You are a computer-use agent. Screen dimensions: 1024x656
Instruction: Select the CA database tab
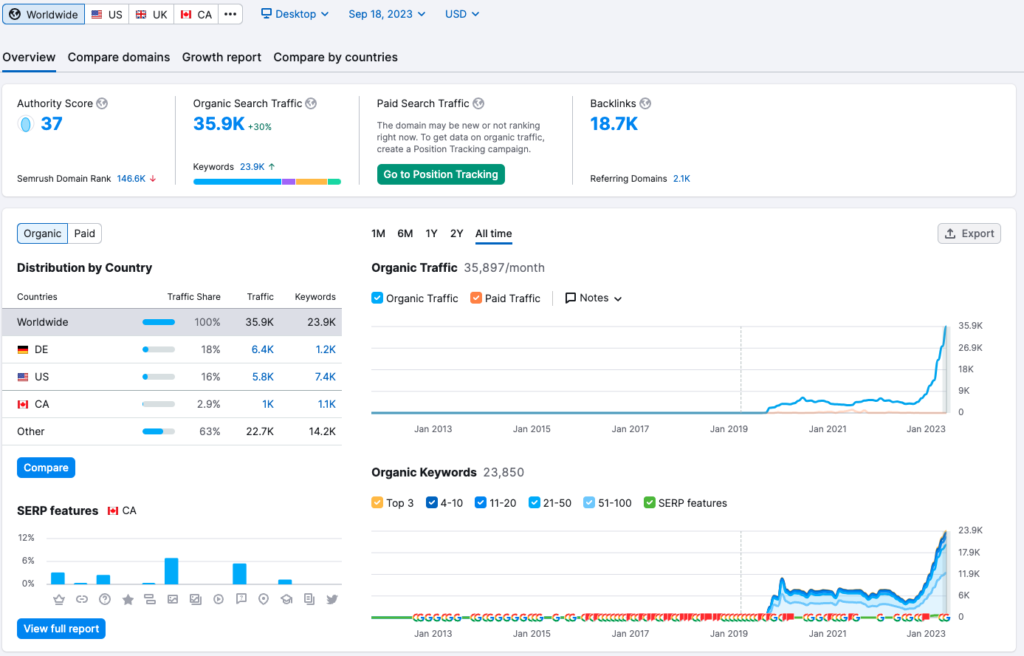tap(196, 14)
